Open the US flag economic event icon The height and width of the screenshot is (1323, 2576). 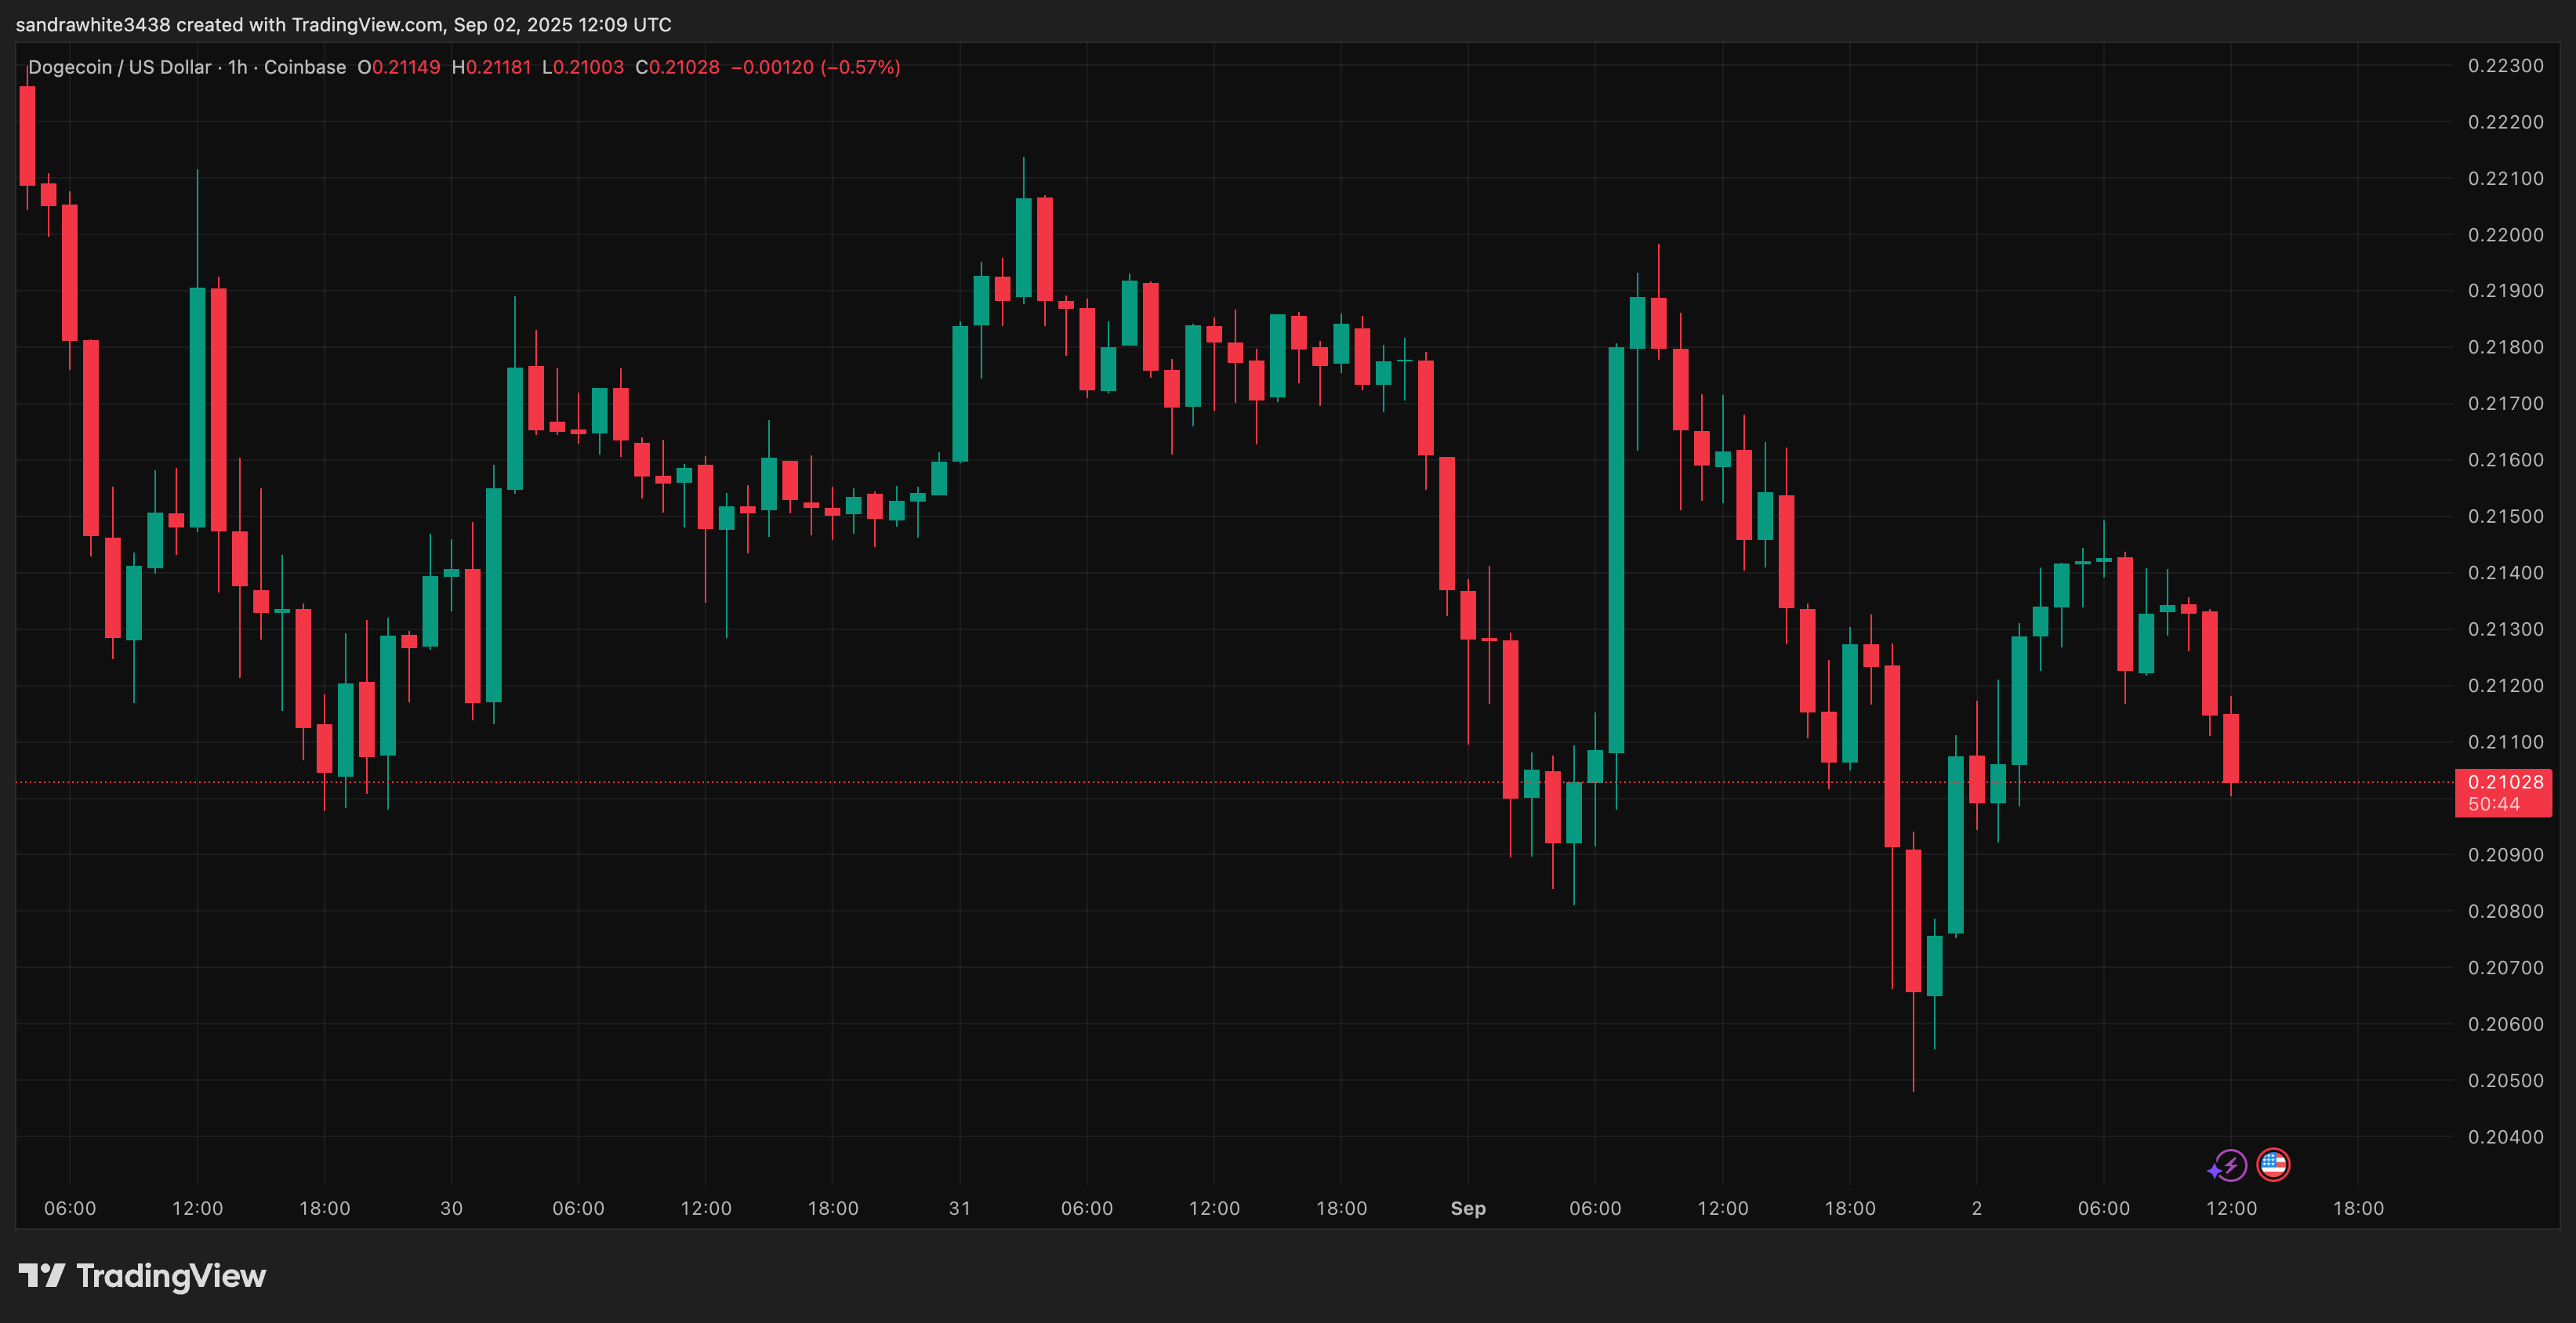[x=2273, y=1165]
